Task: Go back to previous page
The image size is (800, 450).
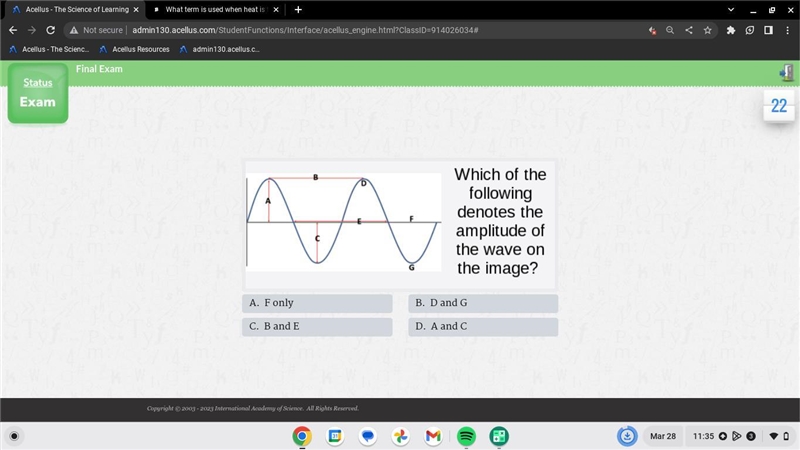Action: coord(13,30)
